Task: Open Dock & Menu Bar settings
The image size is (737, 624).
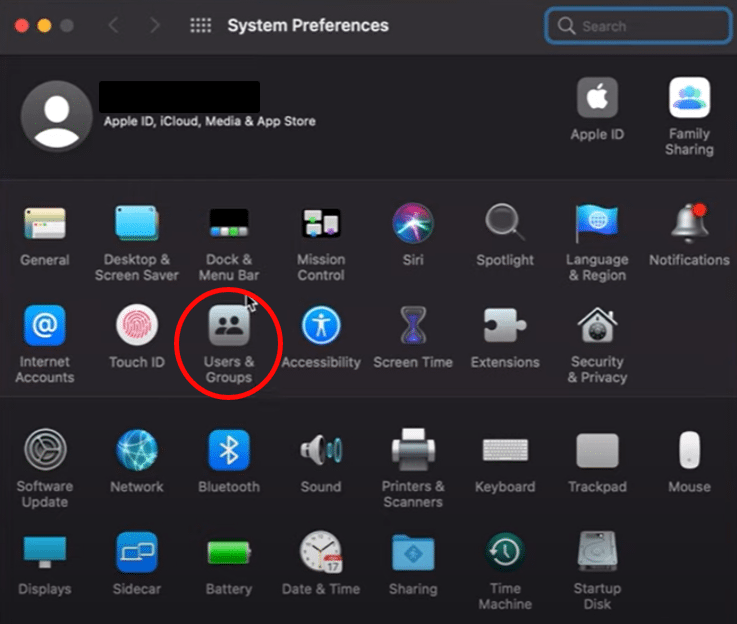Action: pyautogui.click(x=229, y=225)
